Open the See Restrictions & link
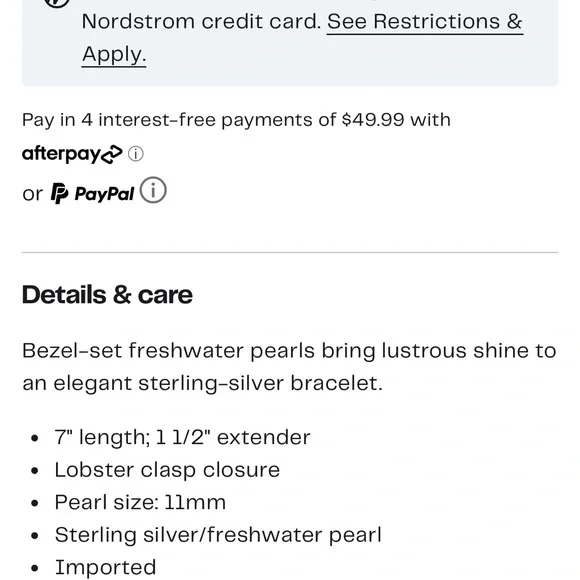Image resolution: width=580 pixels, height=580 pixels. [x=425, y=22]
